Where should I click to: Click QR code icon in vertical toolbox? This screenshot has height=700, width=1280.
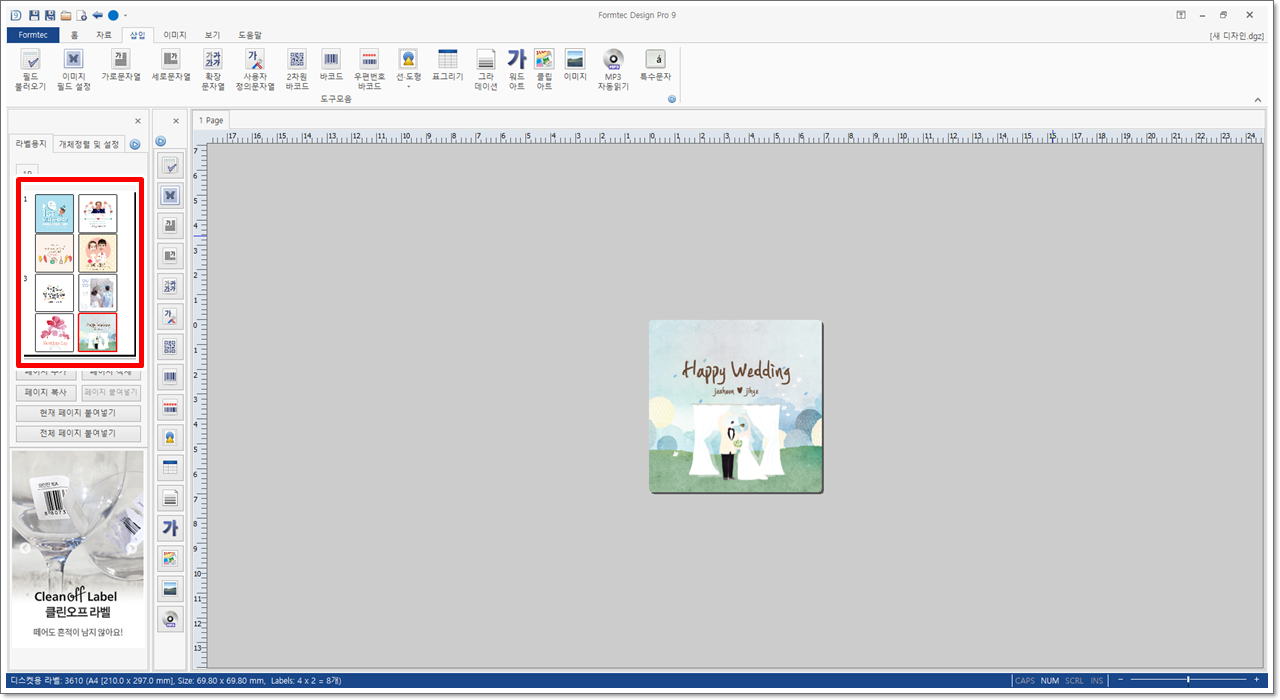(170, 347)
